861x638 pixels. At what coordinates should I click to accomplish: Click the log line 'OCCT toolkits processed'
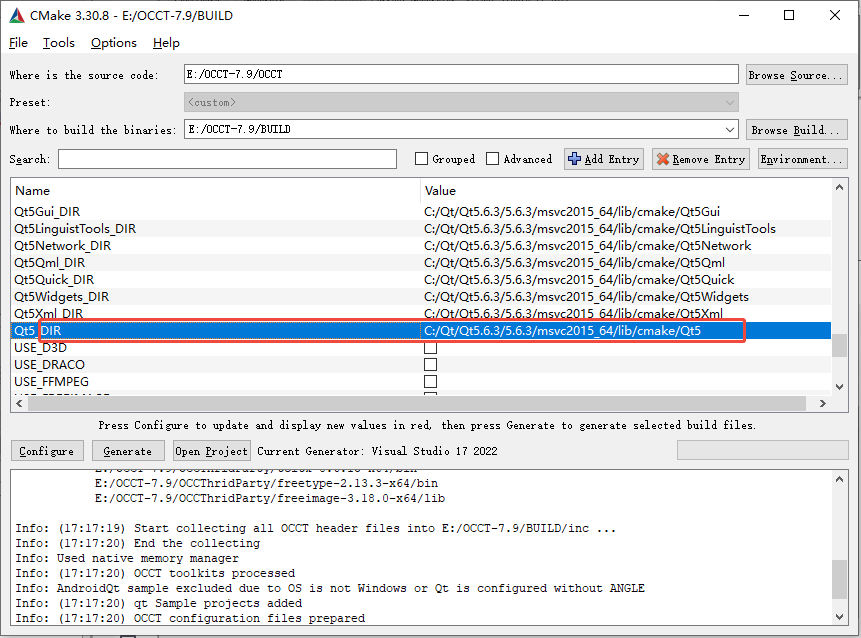point(155,573)
